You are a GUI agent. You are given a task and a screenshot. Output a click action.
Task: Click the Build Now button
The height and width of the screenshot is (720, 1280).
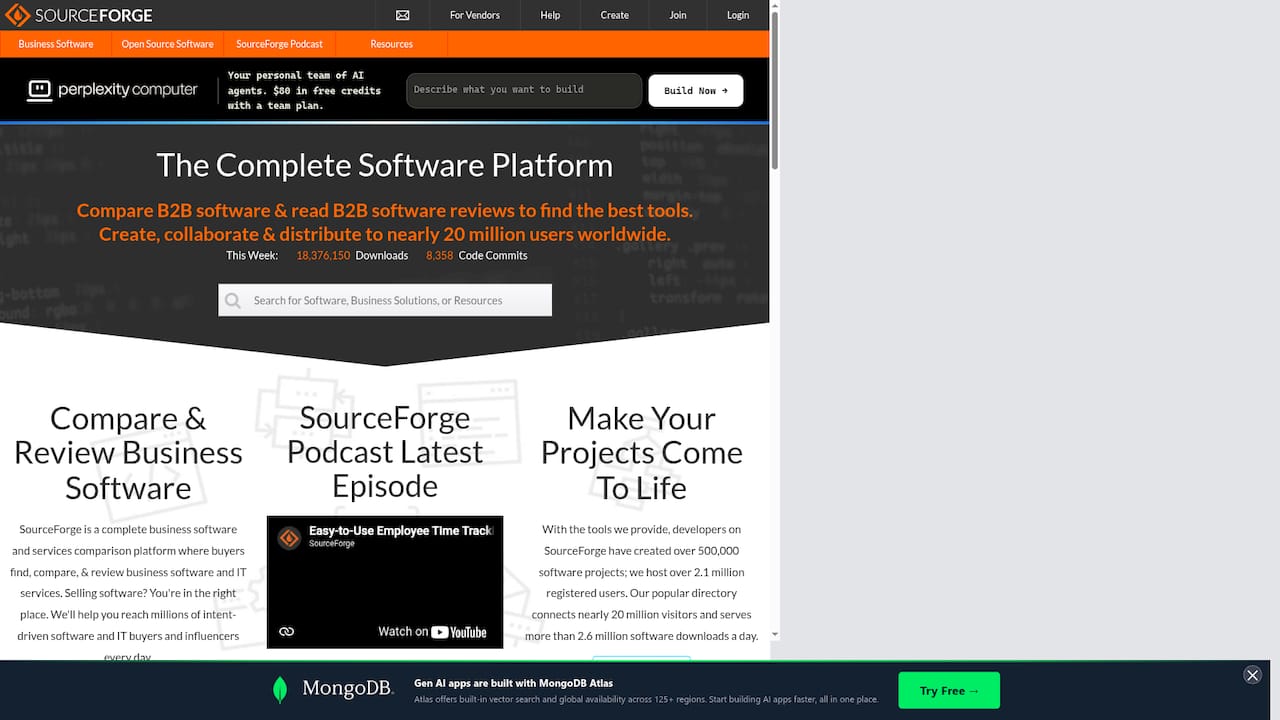695,90
